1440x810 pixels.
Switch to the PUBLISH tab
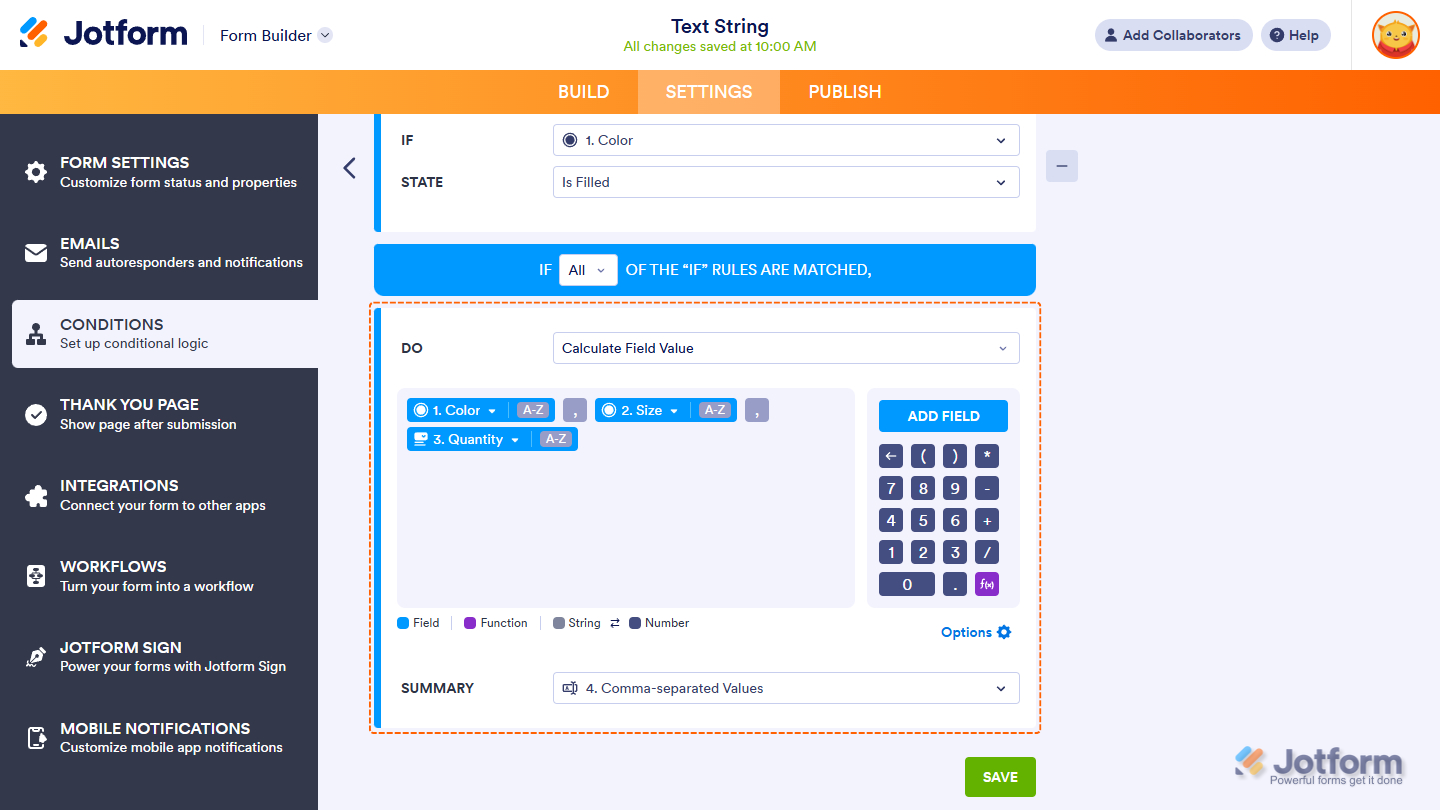(844, 91)
